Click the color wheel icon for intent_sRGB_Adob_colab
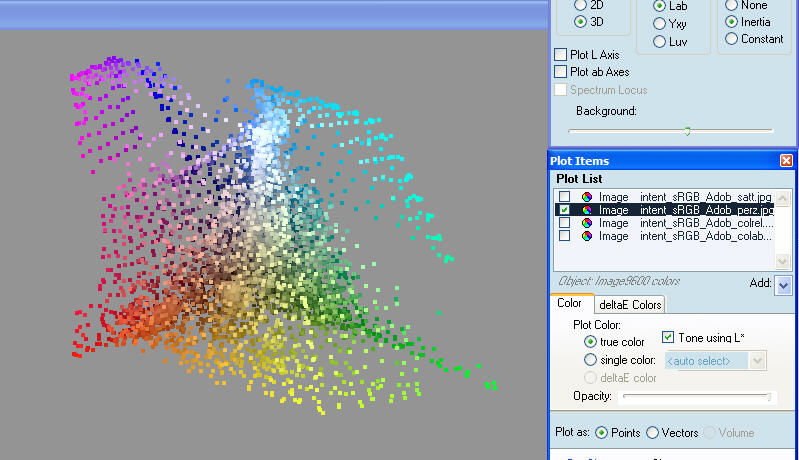The image size is (799, 460). pyautogui.click(x=586, y=236)
